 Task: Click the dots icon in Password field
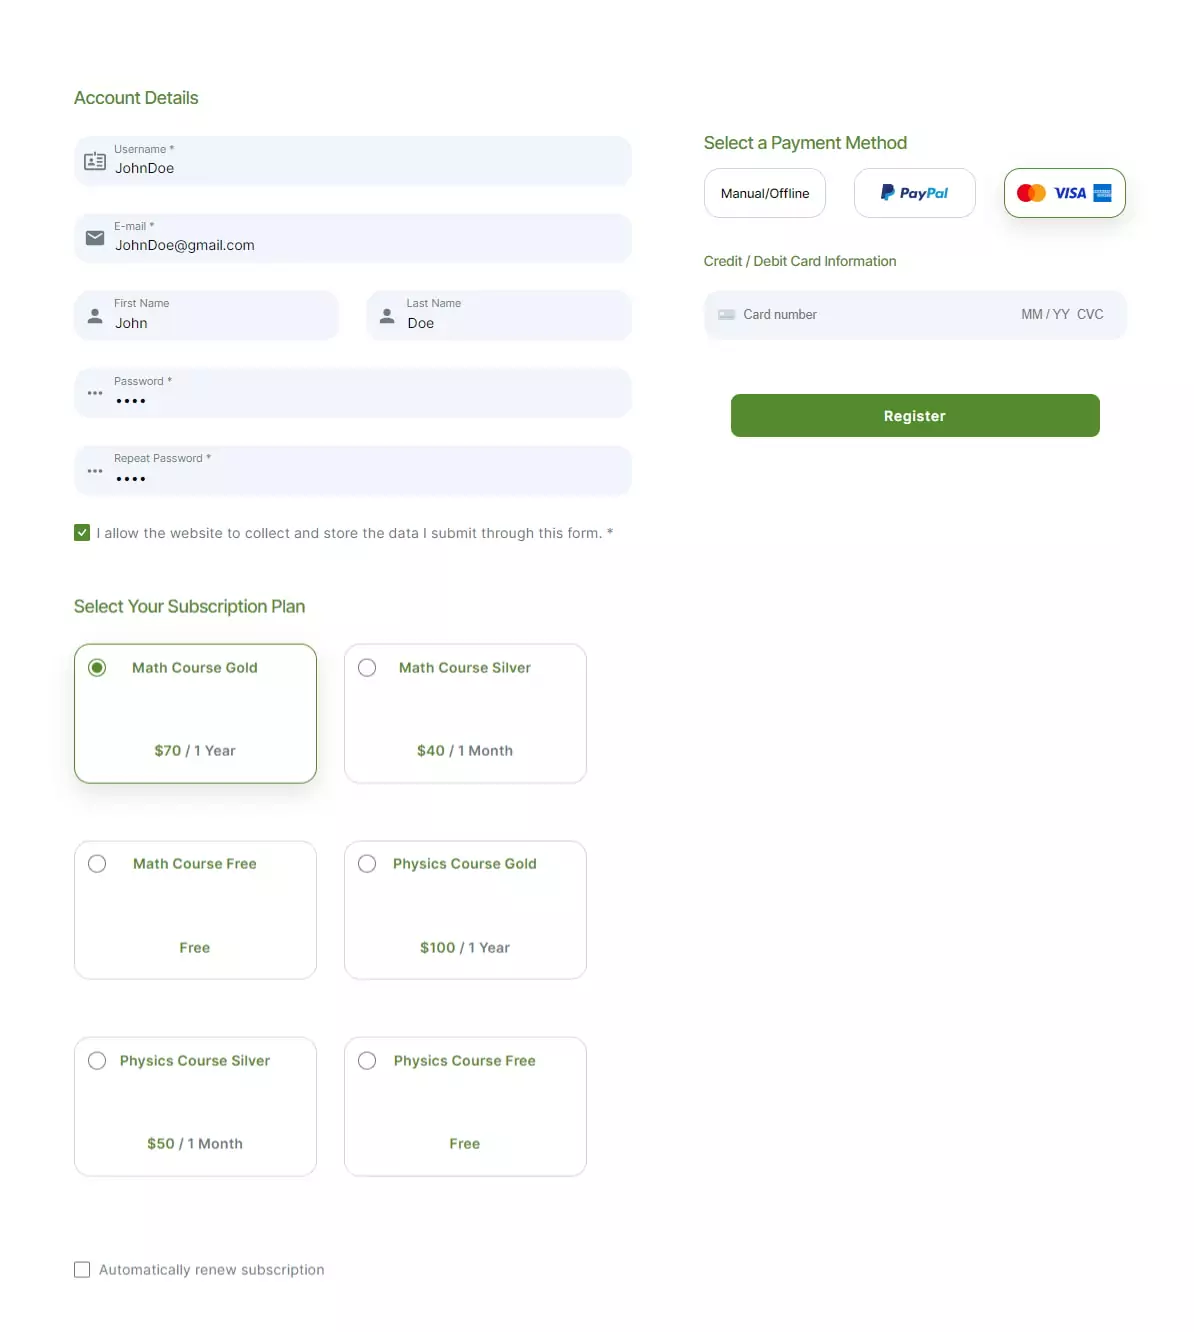pos(95,393)
